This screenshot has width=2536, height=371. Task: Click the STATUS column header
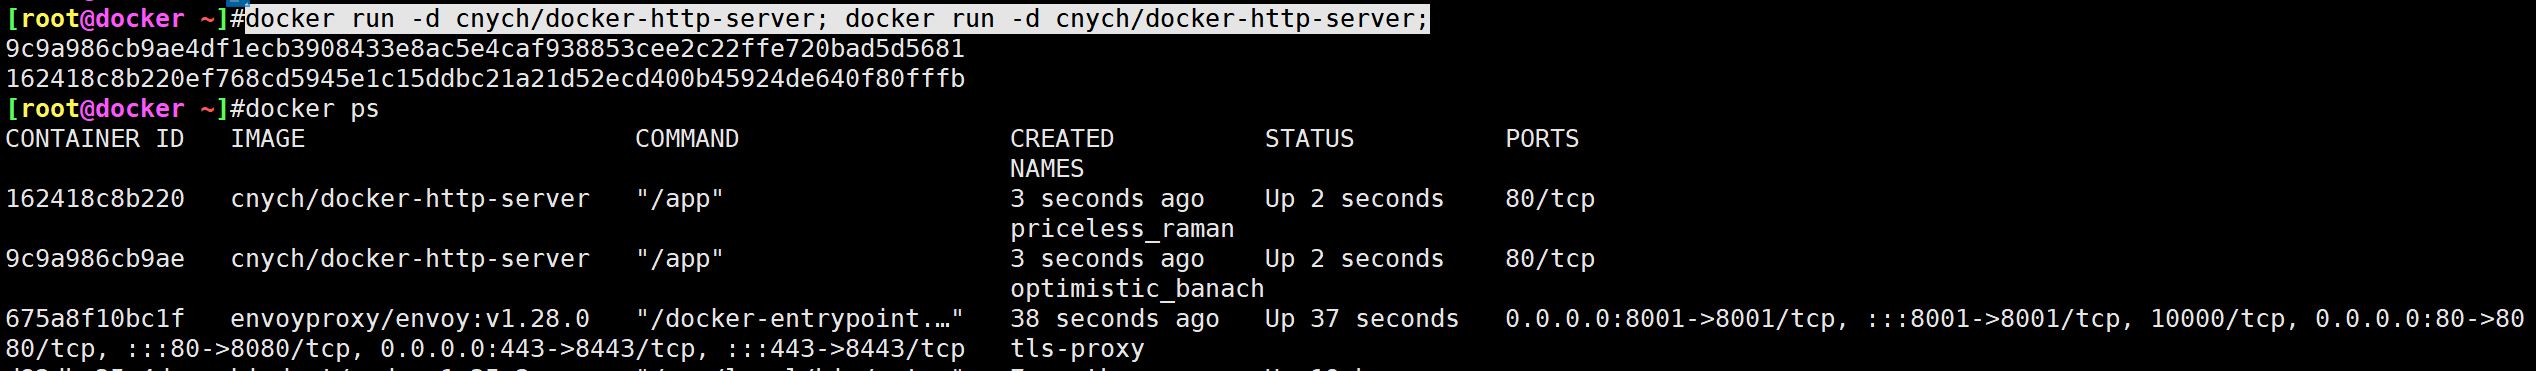(x=1309, y=139)
